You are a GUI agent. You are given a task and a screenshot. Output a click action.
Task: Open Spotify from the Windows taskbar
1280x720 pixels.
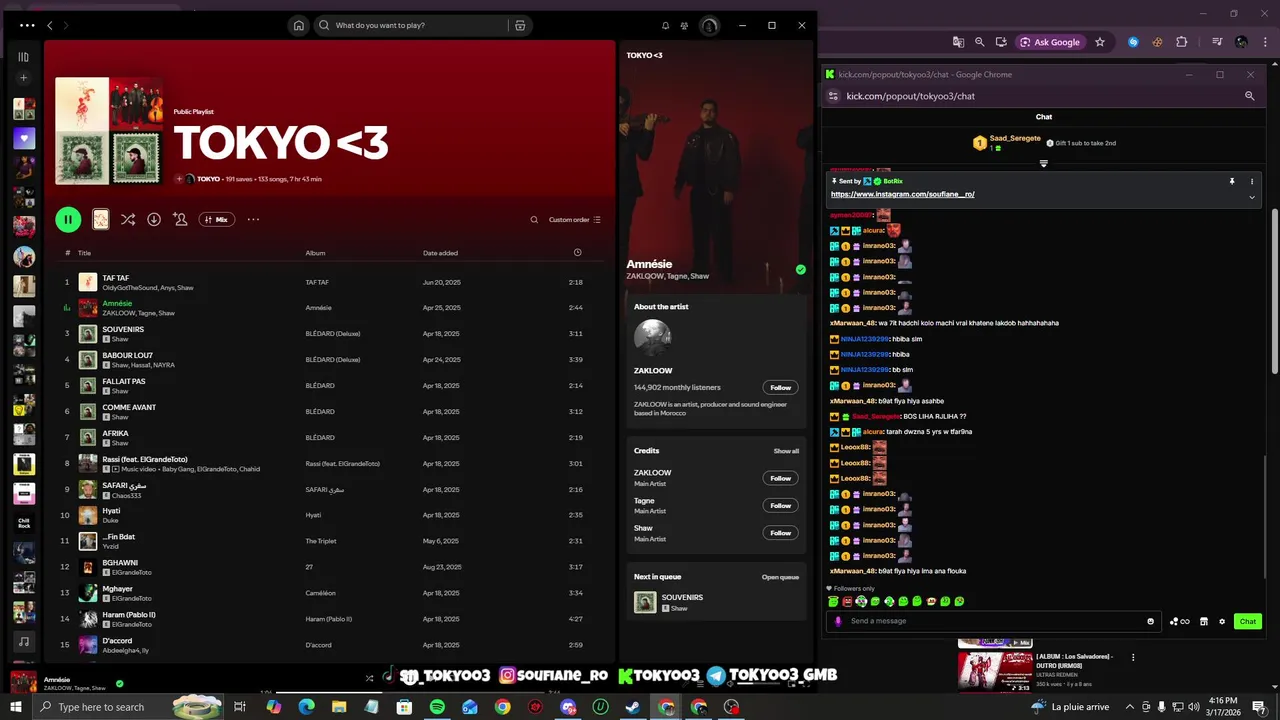click(x=437, y=707)
